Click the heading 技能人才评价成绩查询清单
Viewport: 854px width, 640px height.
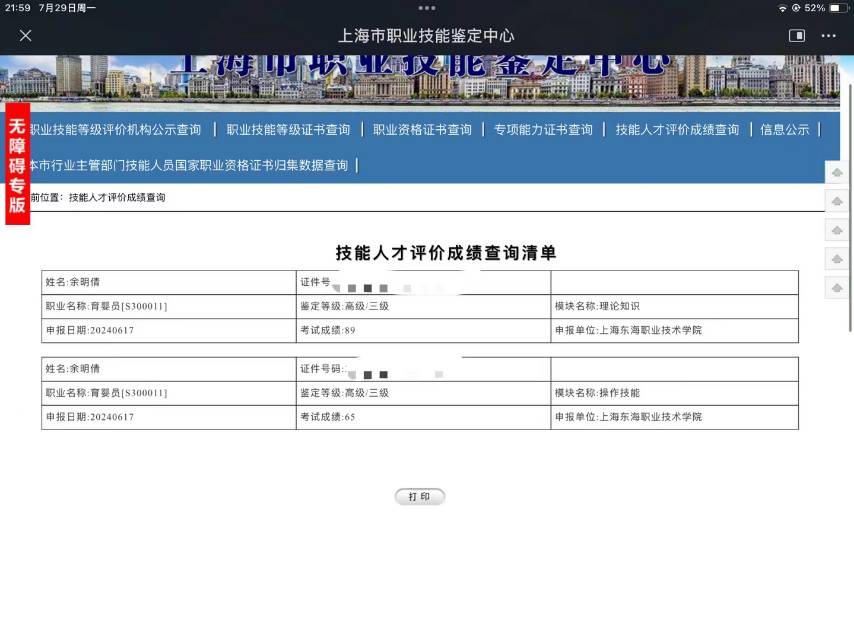point(446,253)
